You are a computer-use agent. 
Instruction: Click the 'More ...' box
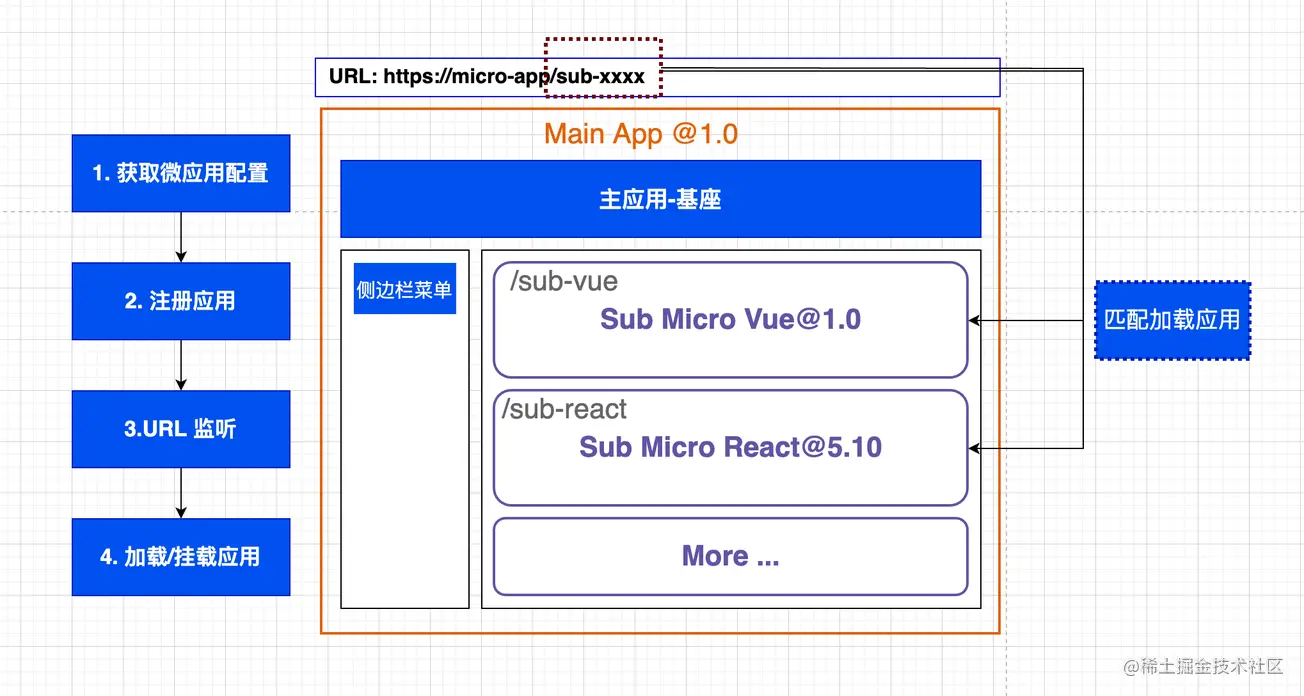tap(730, 556)
